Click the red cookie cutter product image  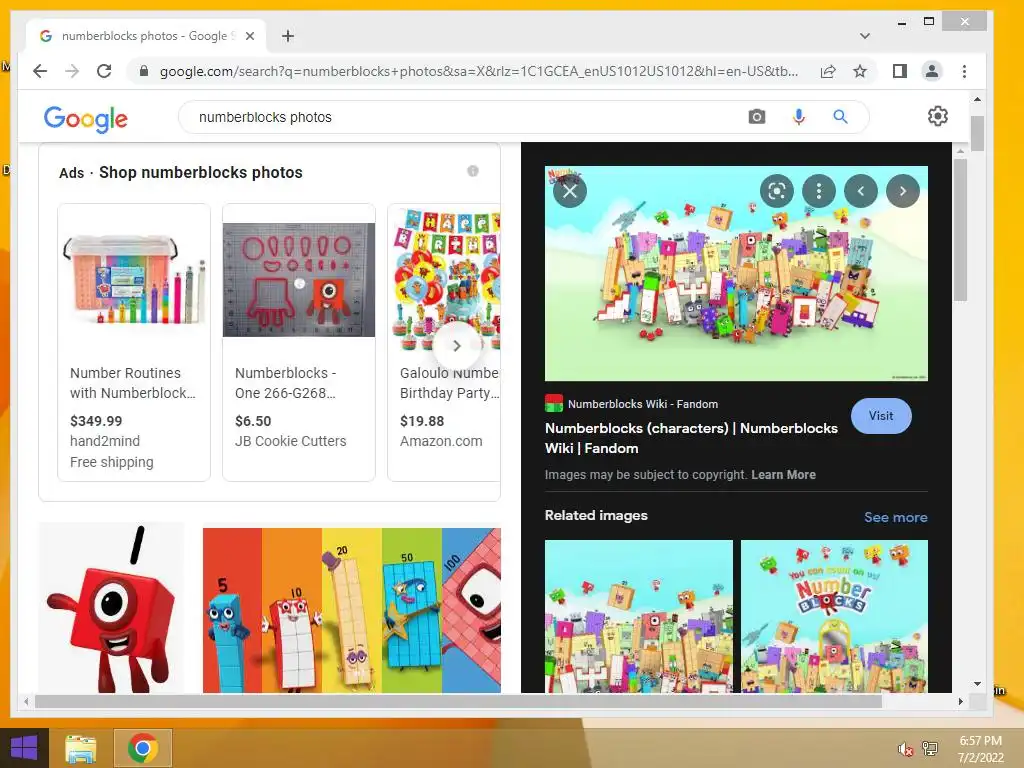[x=299, y=280]
